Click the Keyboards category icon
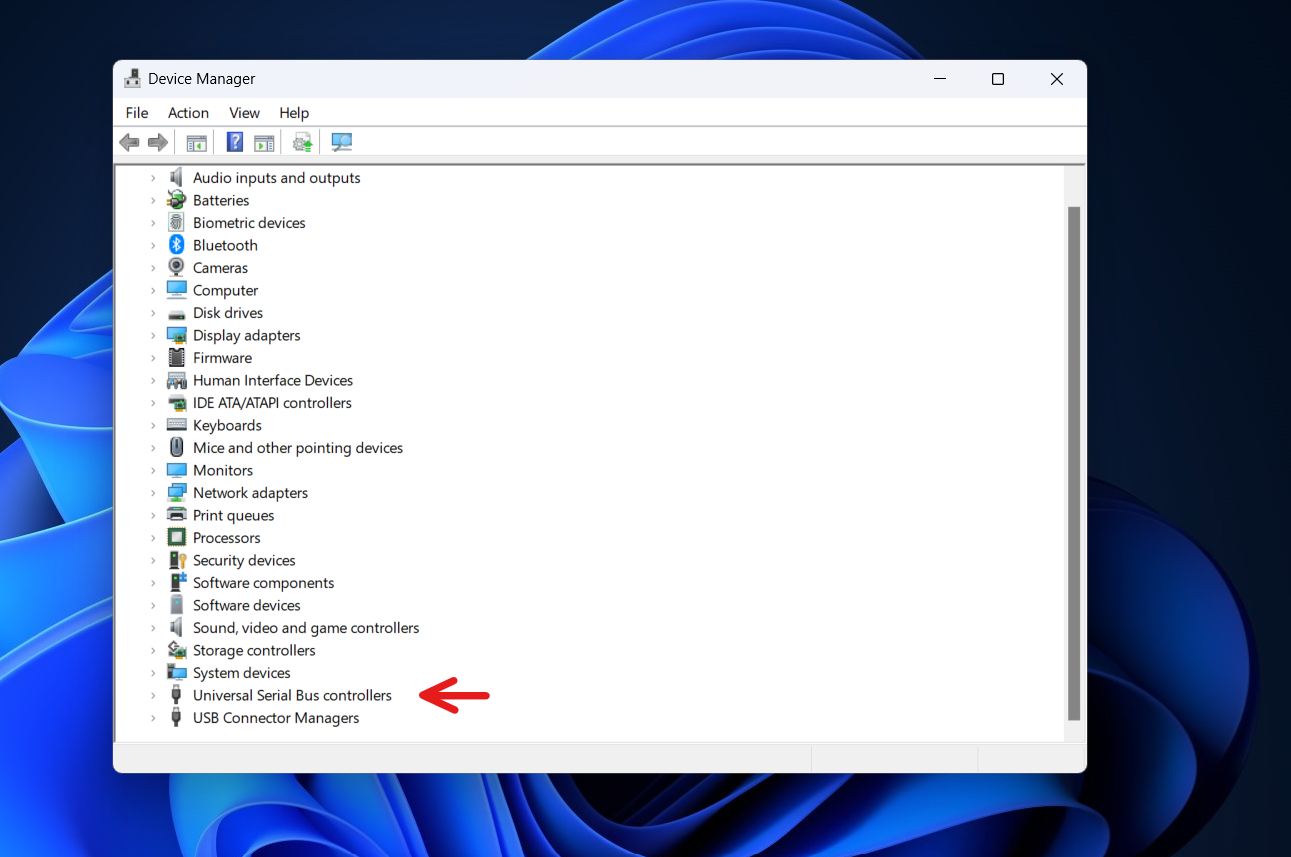 click(x=176, y=425)
